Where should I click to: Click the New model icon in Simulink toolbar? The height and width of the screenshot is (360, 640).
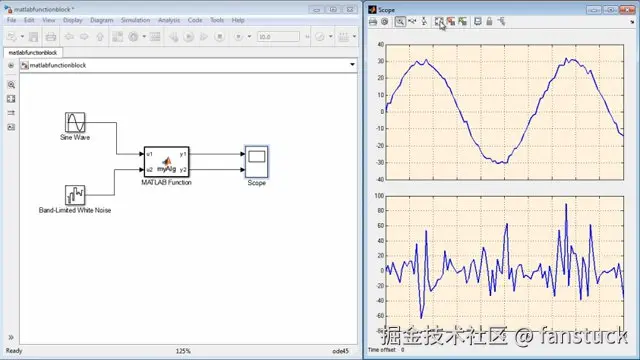[x=12, y=37]
